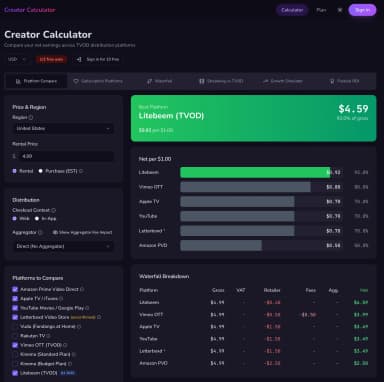Screen dimensions: 384x382
Task: Click the green Litebeem bar in chart
Action: point(255,172)
